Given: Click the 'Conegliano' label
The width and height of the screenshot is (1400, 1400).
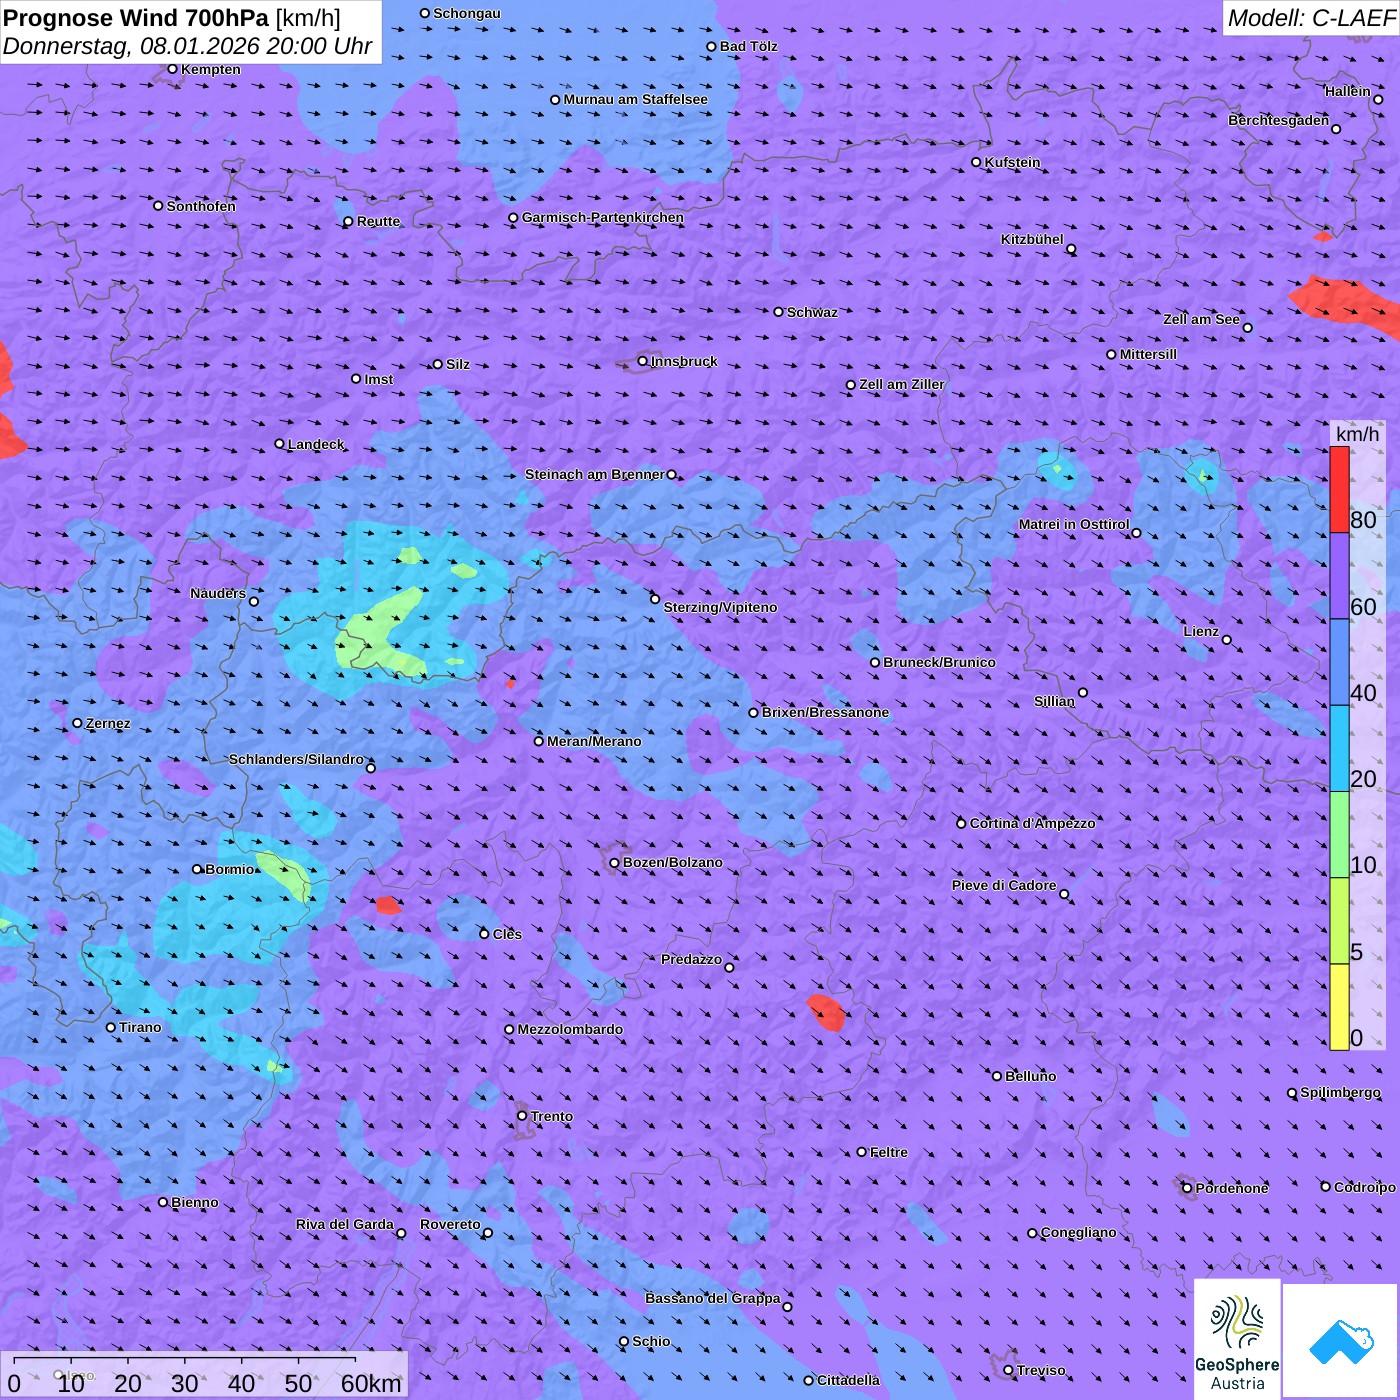Looking at the screenshot, I should 1078,1232.
